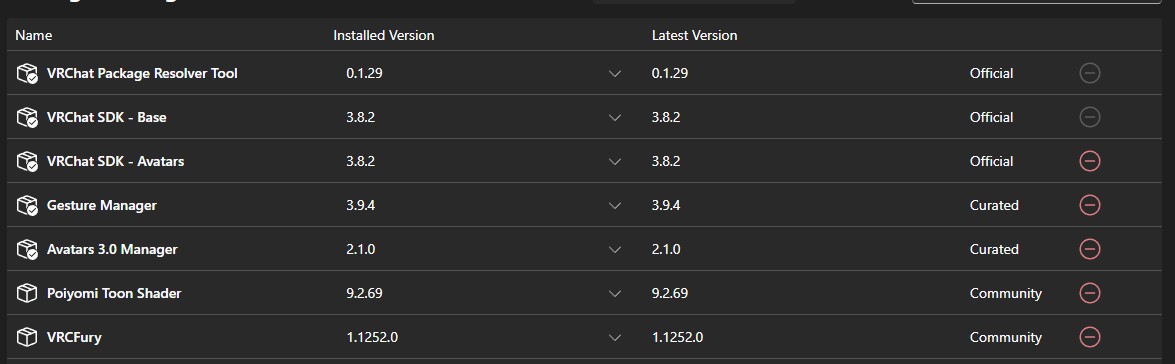Expand VRCFury installed version selector

coord(615,338)
